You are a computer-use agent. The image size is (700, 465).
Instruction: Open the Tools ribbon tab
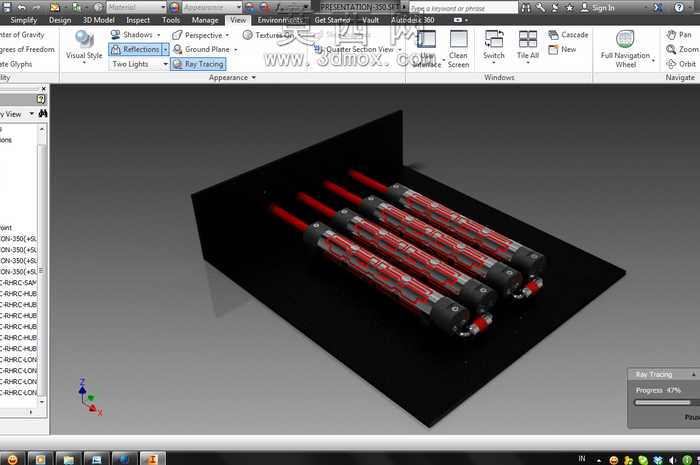(x=171, y=20)
